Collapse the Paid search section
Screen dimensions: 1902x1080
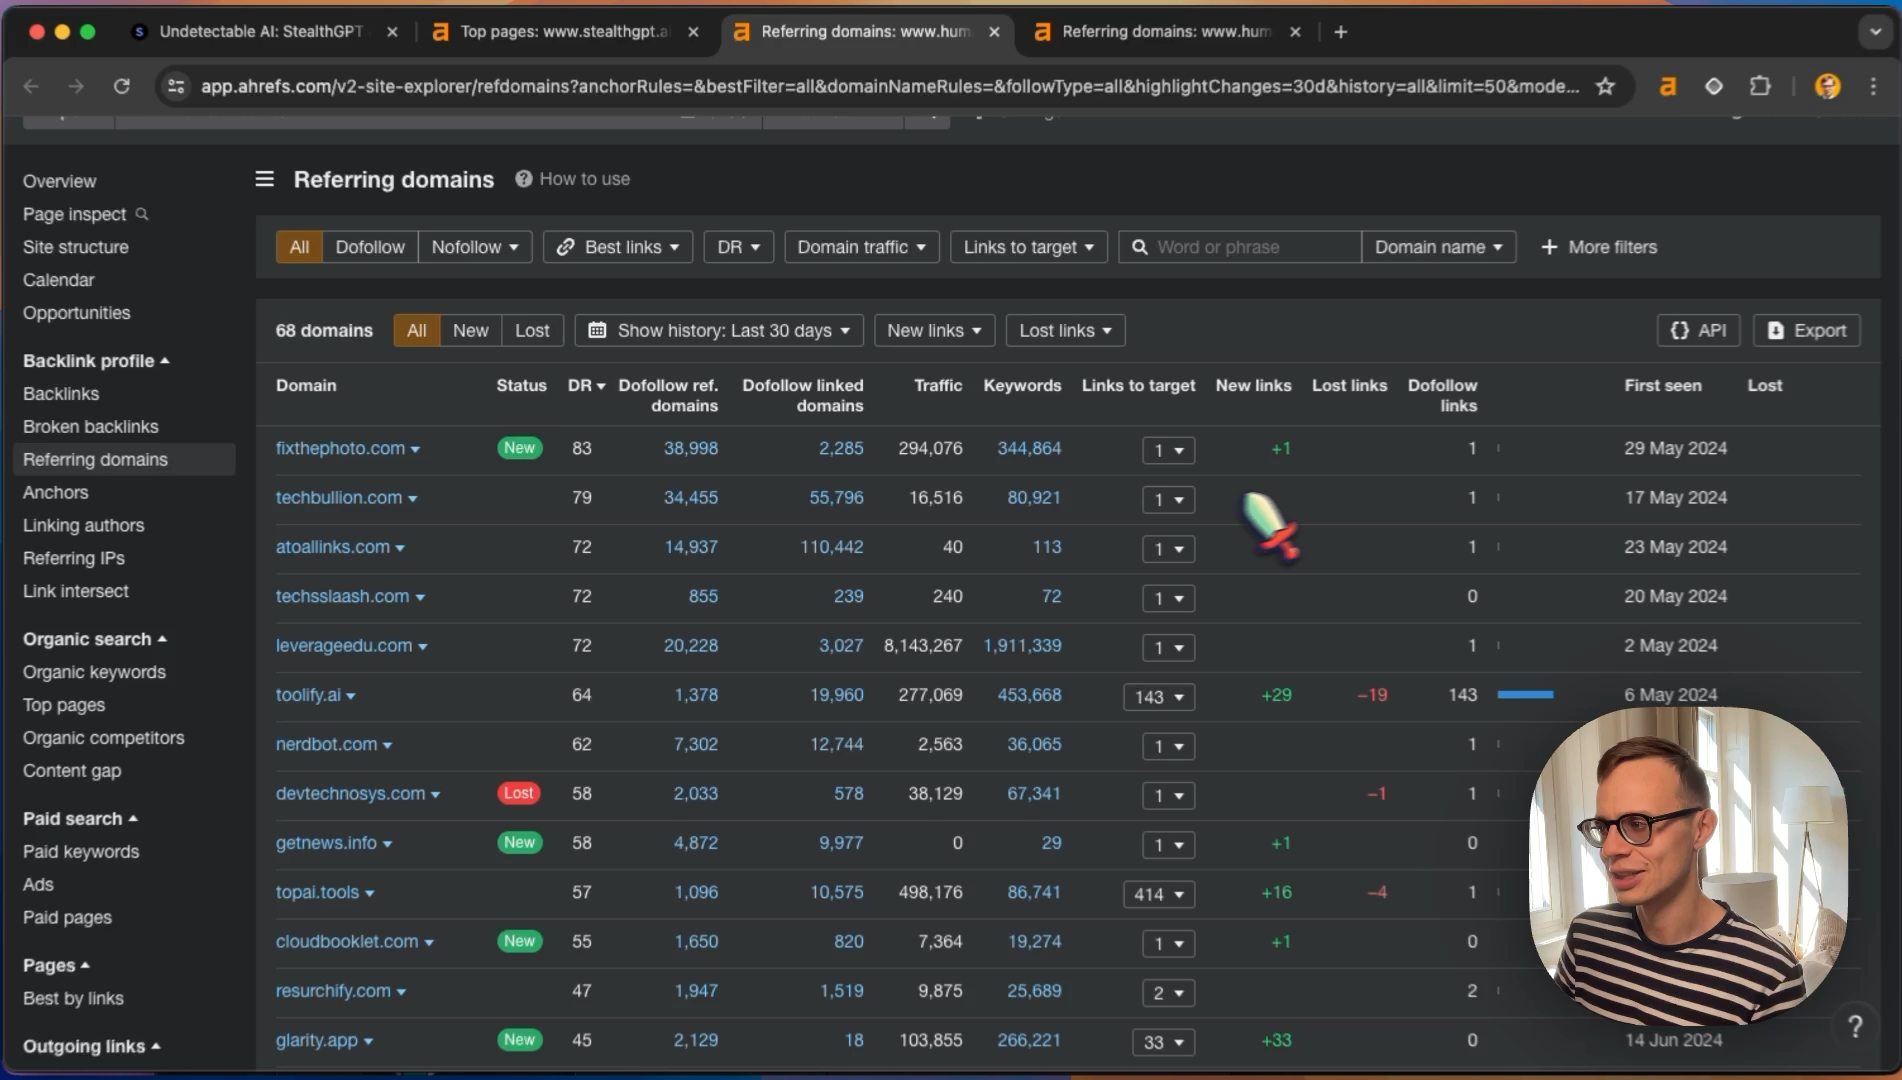click(80, 819)
